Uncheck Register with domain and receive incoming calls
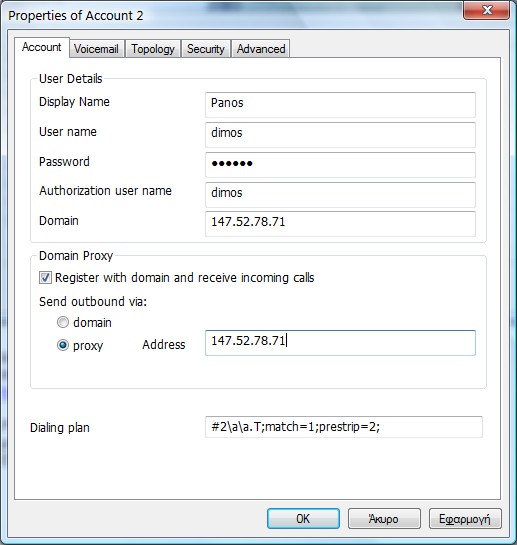The width and height of the screenshot is (517, 545). (x=45, y=278)
